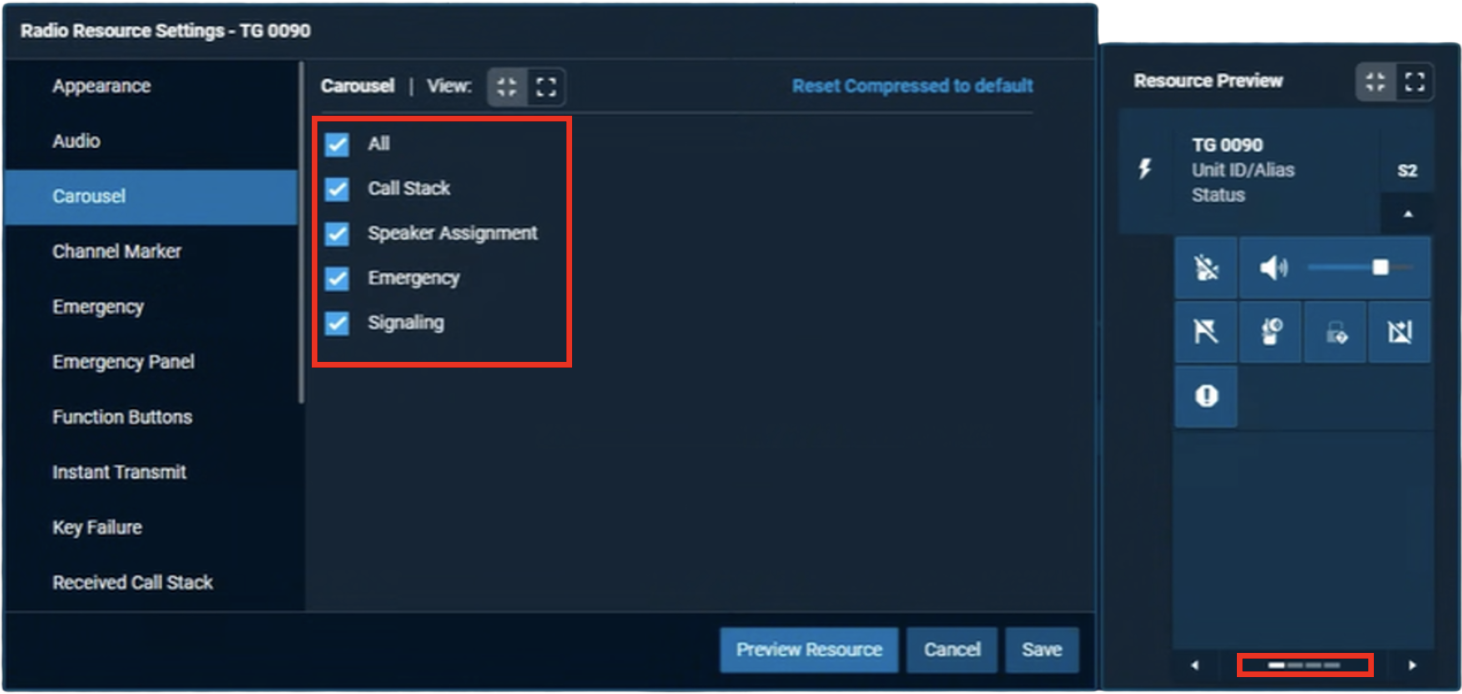Click the crossed-out flag channel marker icon
The image size is (1462, 694).
(1206, 332)
